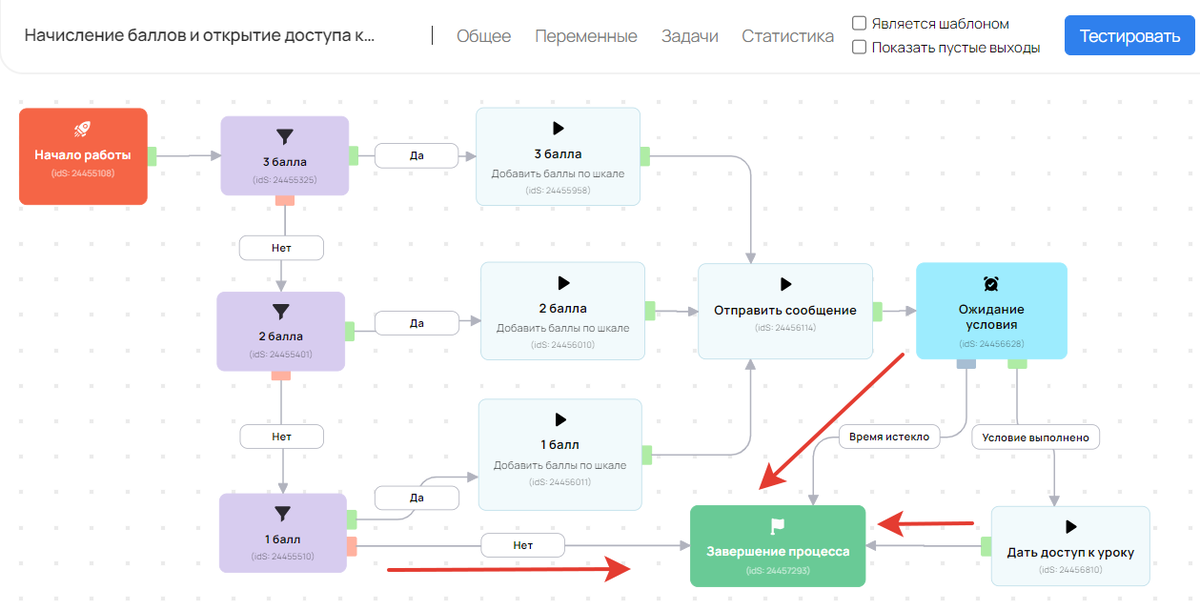This screenshot has width=1200, height=610.
Task: Select the funnel icon of 3 балла condition
Action: coord(284,137)
